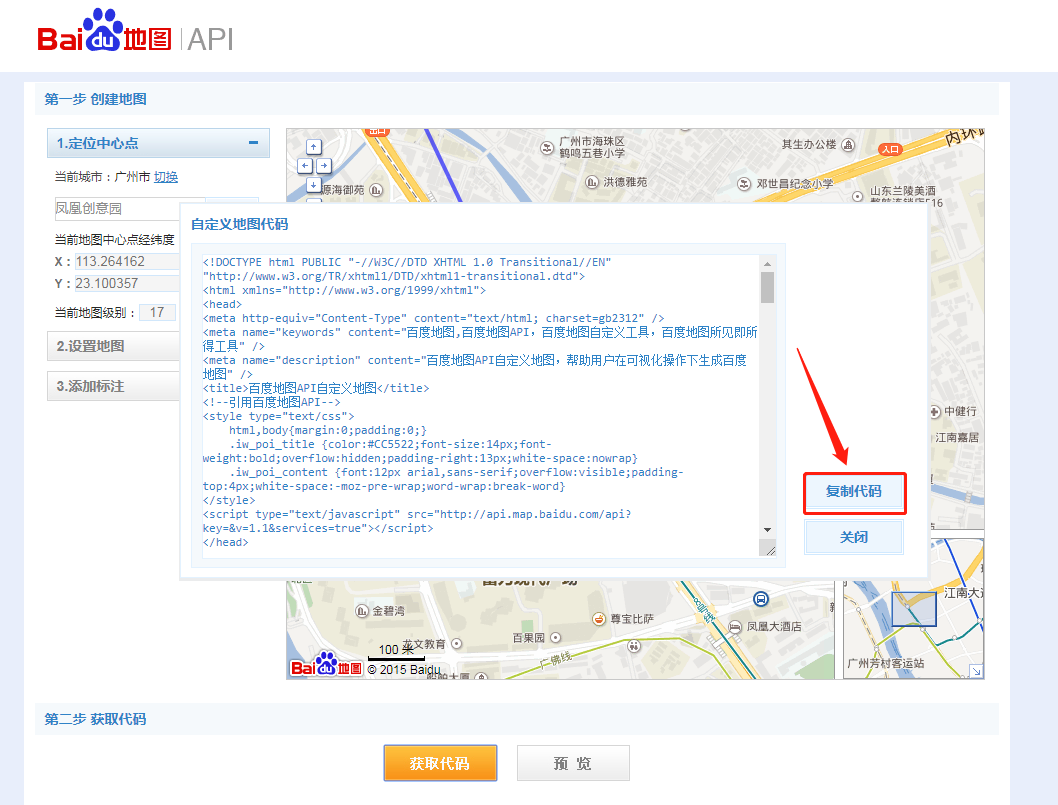Pan the map left with the arrow

coord(305,165)
